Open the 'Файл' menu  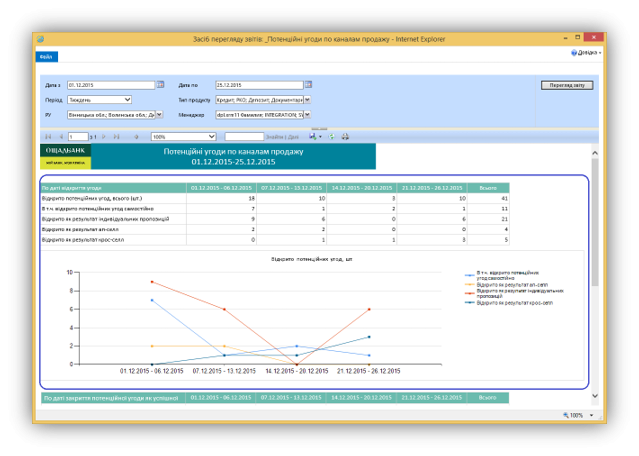pos(47,57)
